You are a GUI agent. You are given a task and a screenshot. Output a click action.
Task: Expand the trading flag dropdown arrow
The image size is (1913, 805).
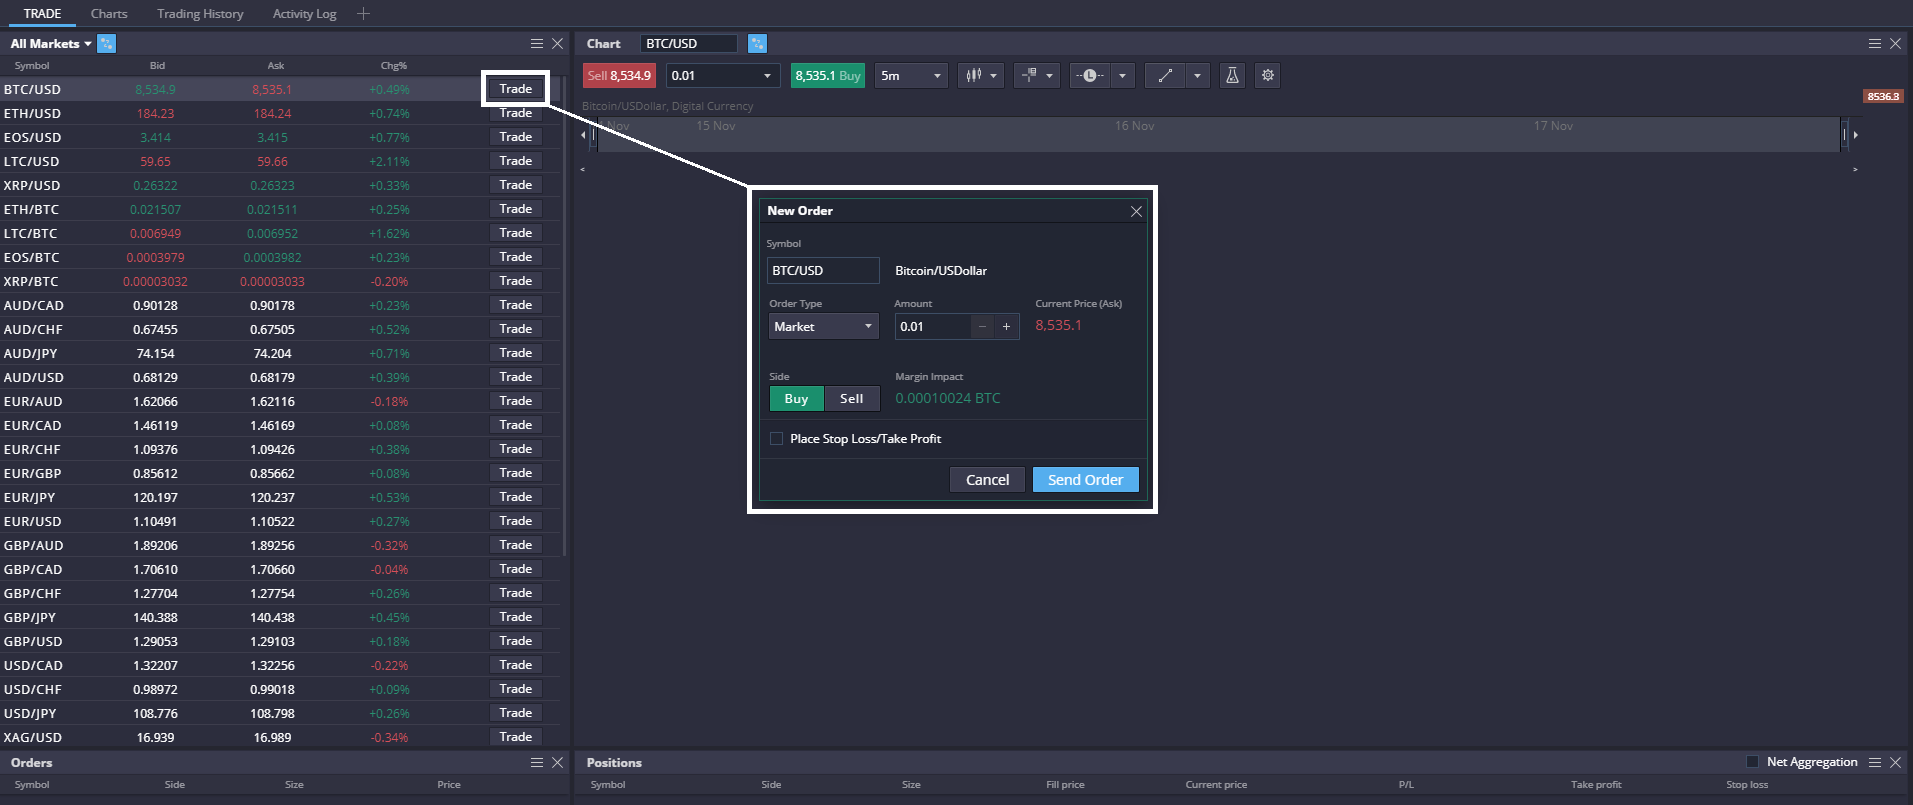(1050, 76)
